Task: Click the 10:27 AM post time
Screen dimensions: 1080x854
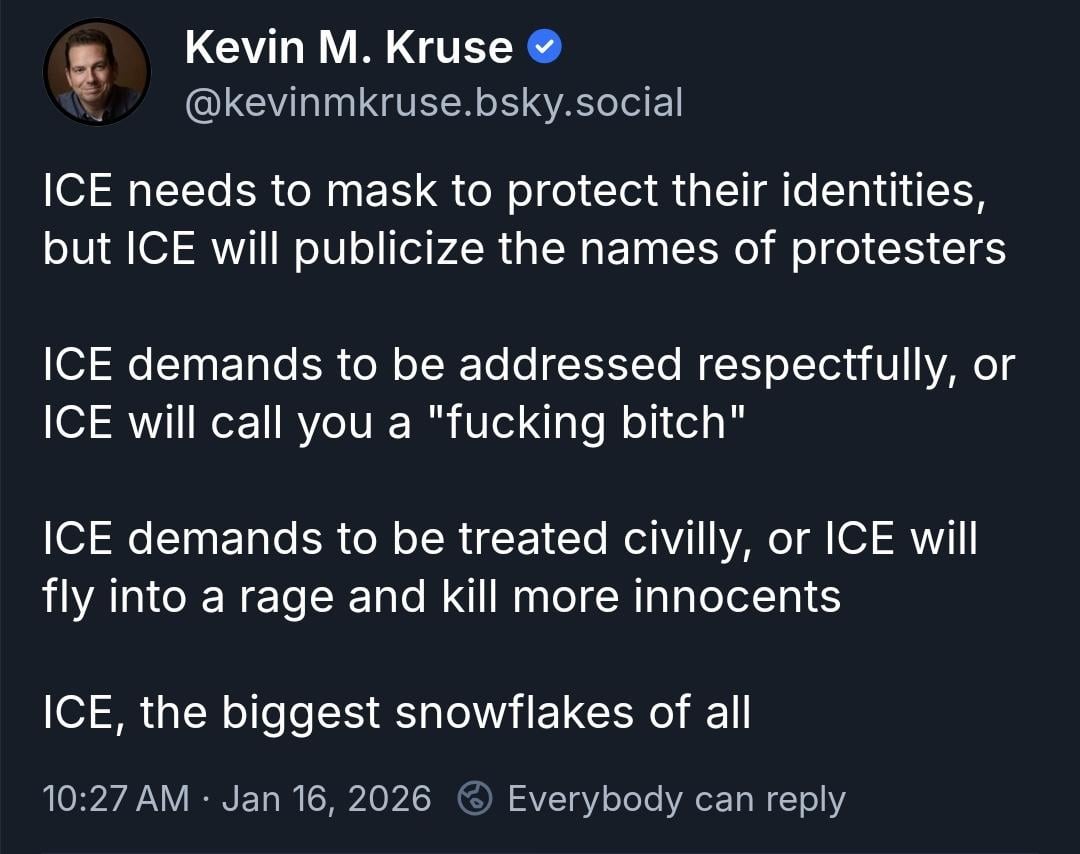Action: (x=115, y=798)
